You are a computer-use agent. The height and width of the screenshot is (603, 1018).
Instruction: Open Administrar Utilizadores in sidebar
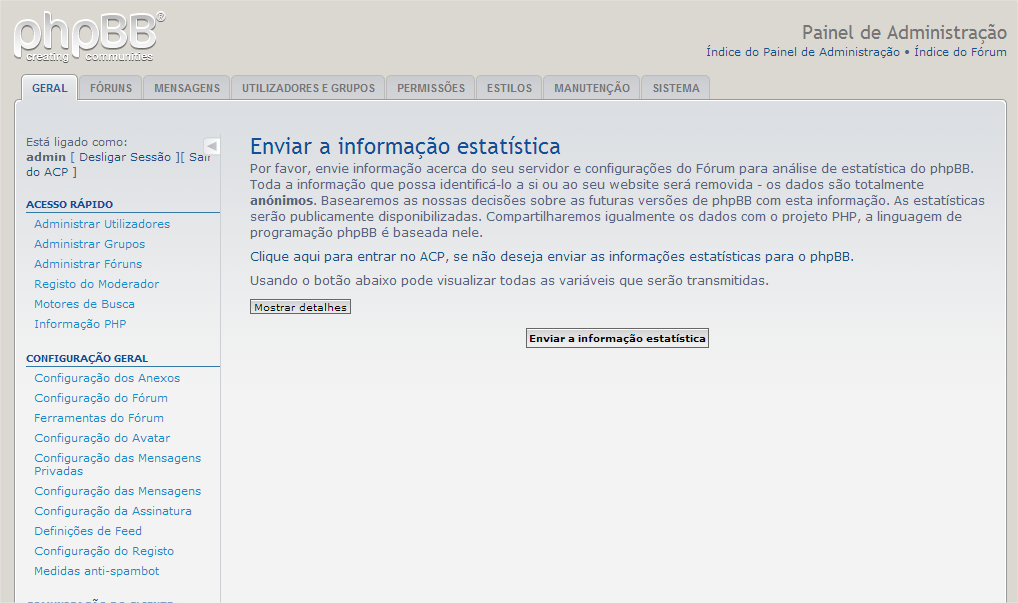[102, 224]
